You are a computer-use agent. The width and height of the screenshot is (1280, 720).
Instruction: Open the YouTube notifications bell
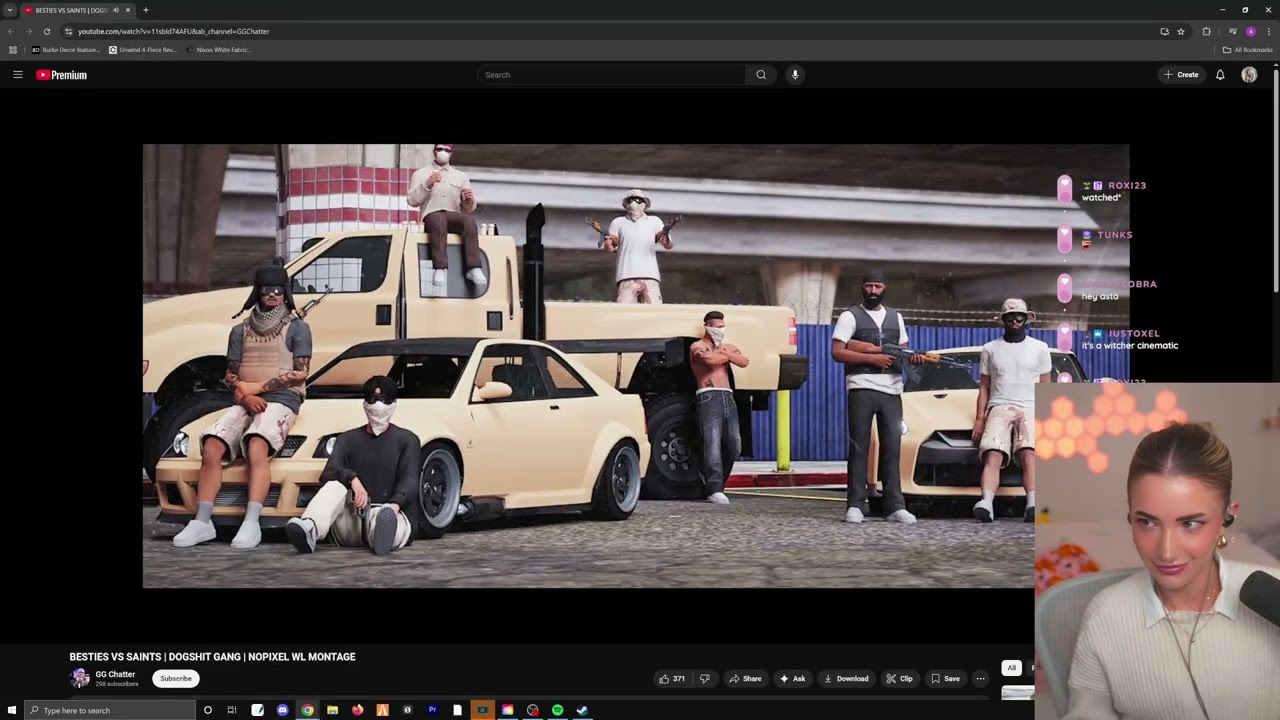tap(1220, 75)
